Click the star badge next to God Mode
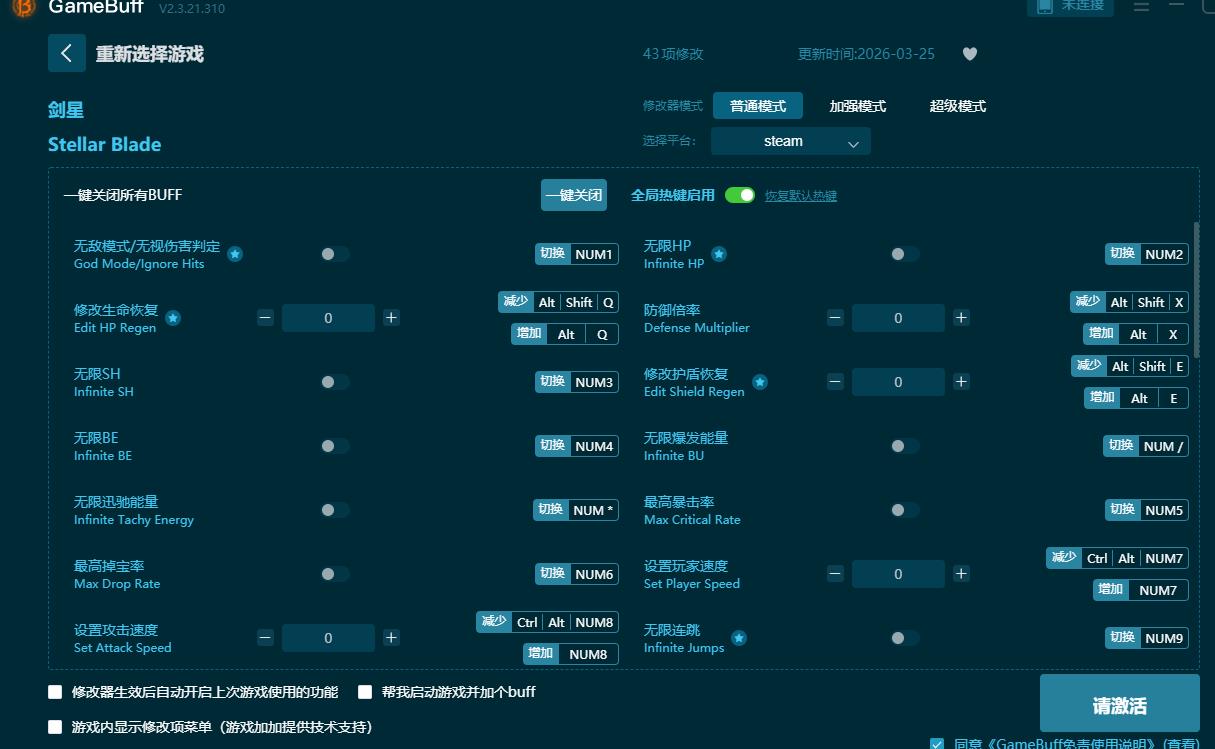Screen dimensions: 1215x749 [235, 255]
